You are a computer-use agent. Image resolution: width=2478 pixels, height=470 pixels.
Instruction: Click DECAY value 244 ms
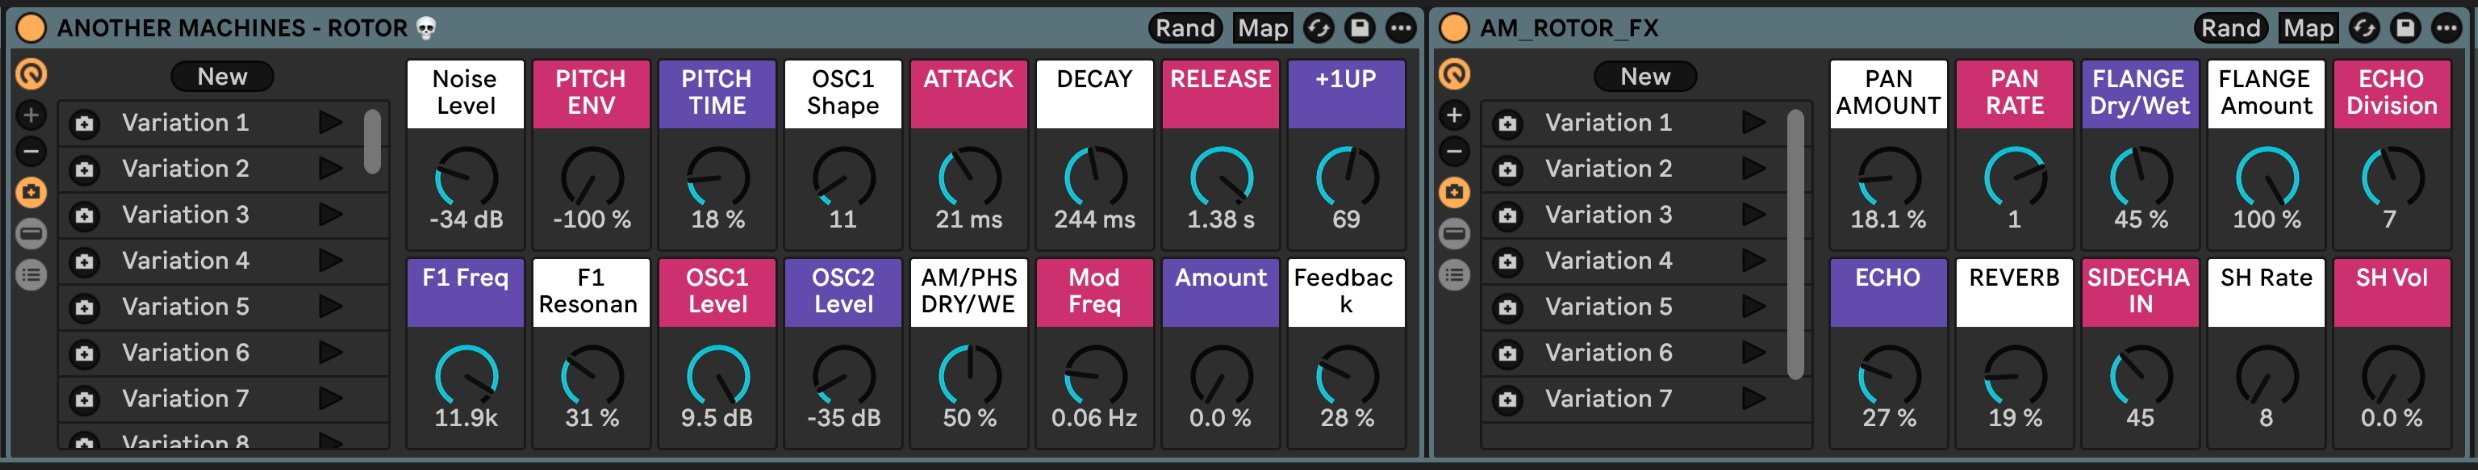[1095, 220]
